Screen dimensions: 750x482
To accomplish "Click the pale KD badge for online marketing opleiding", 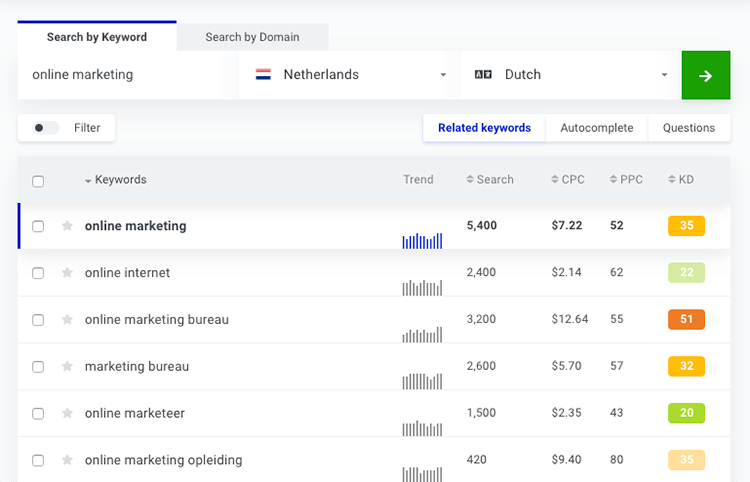I will pos(686,460).
